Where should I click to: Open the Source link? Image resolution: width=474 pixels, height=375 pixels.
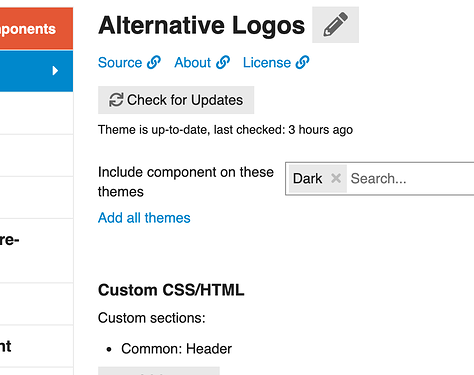129,63
